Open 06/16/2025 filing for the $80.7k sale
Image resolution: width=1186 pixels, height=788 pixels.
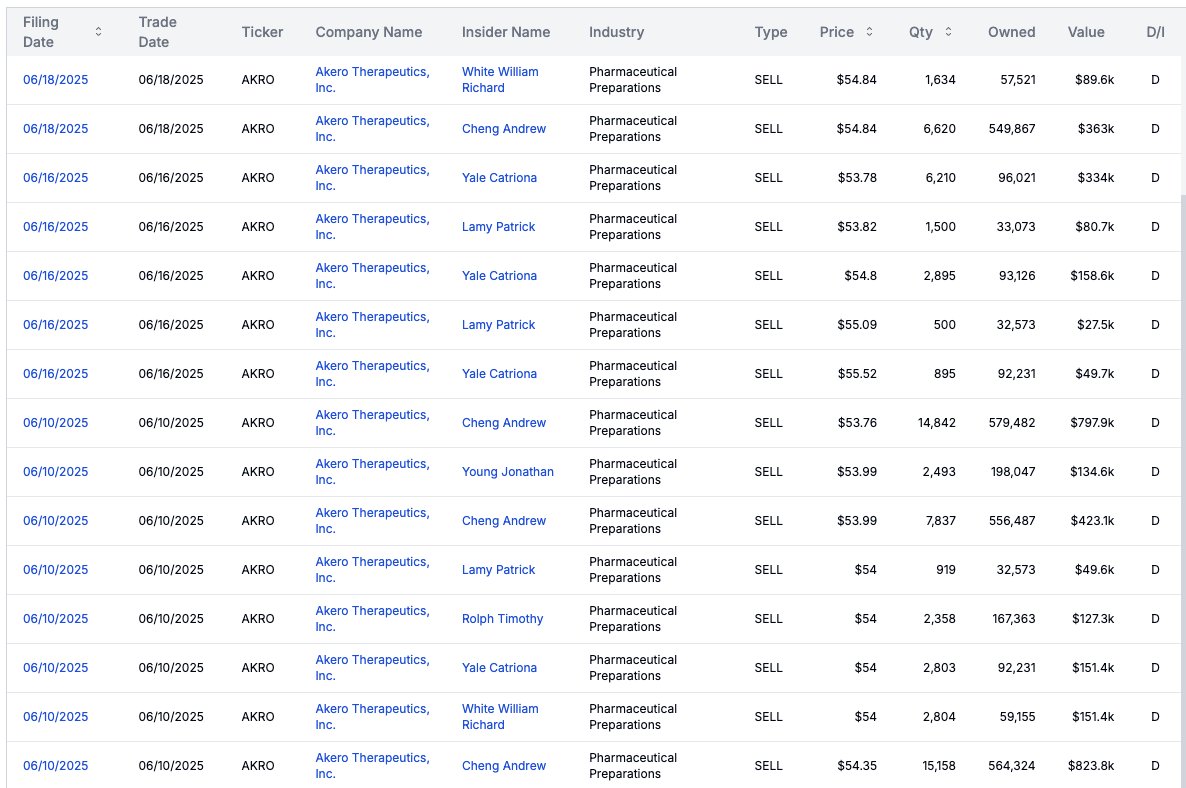tap(55, 227)
